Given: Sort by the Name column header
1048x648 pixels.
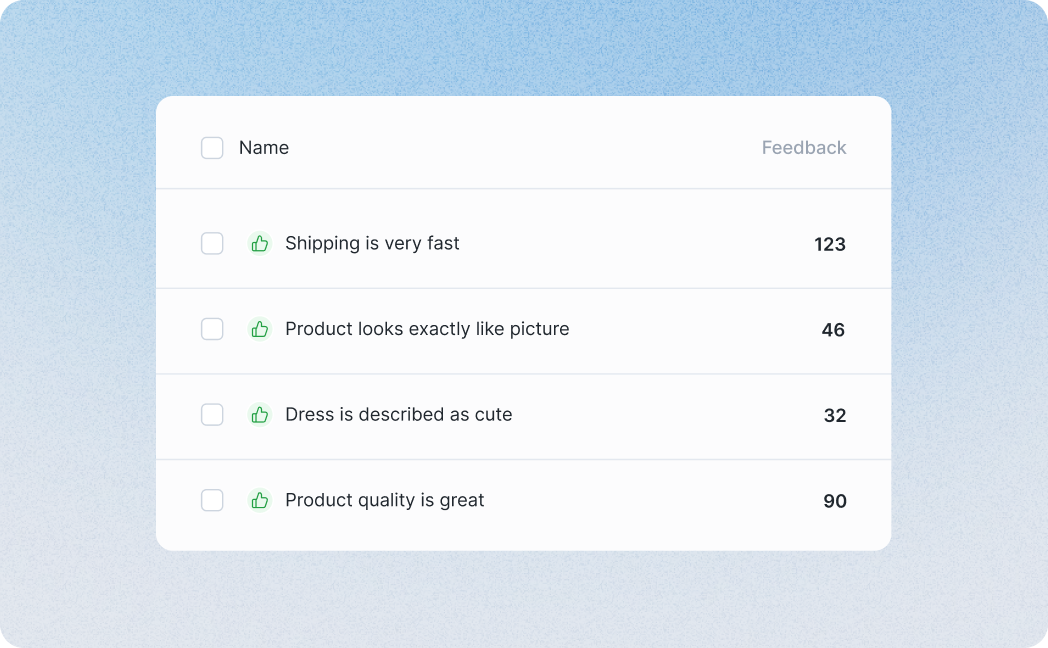Looking at the screenshot, I should point(264,148).
